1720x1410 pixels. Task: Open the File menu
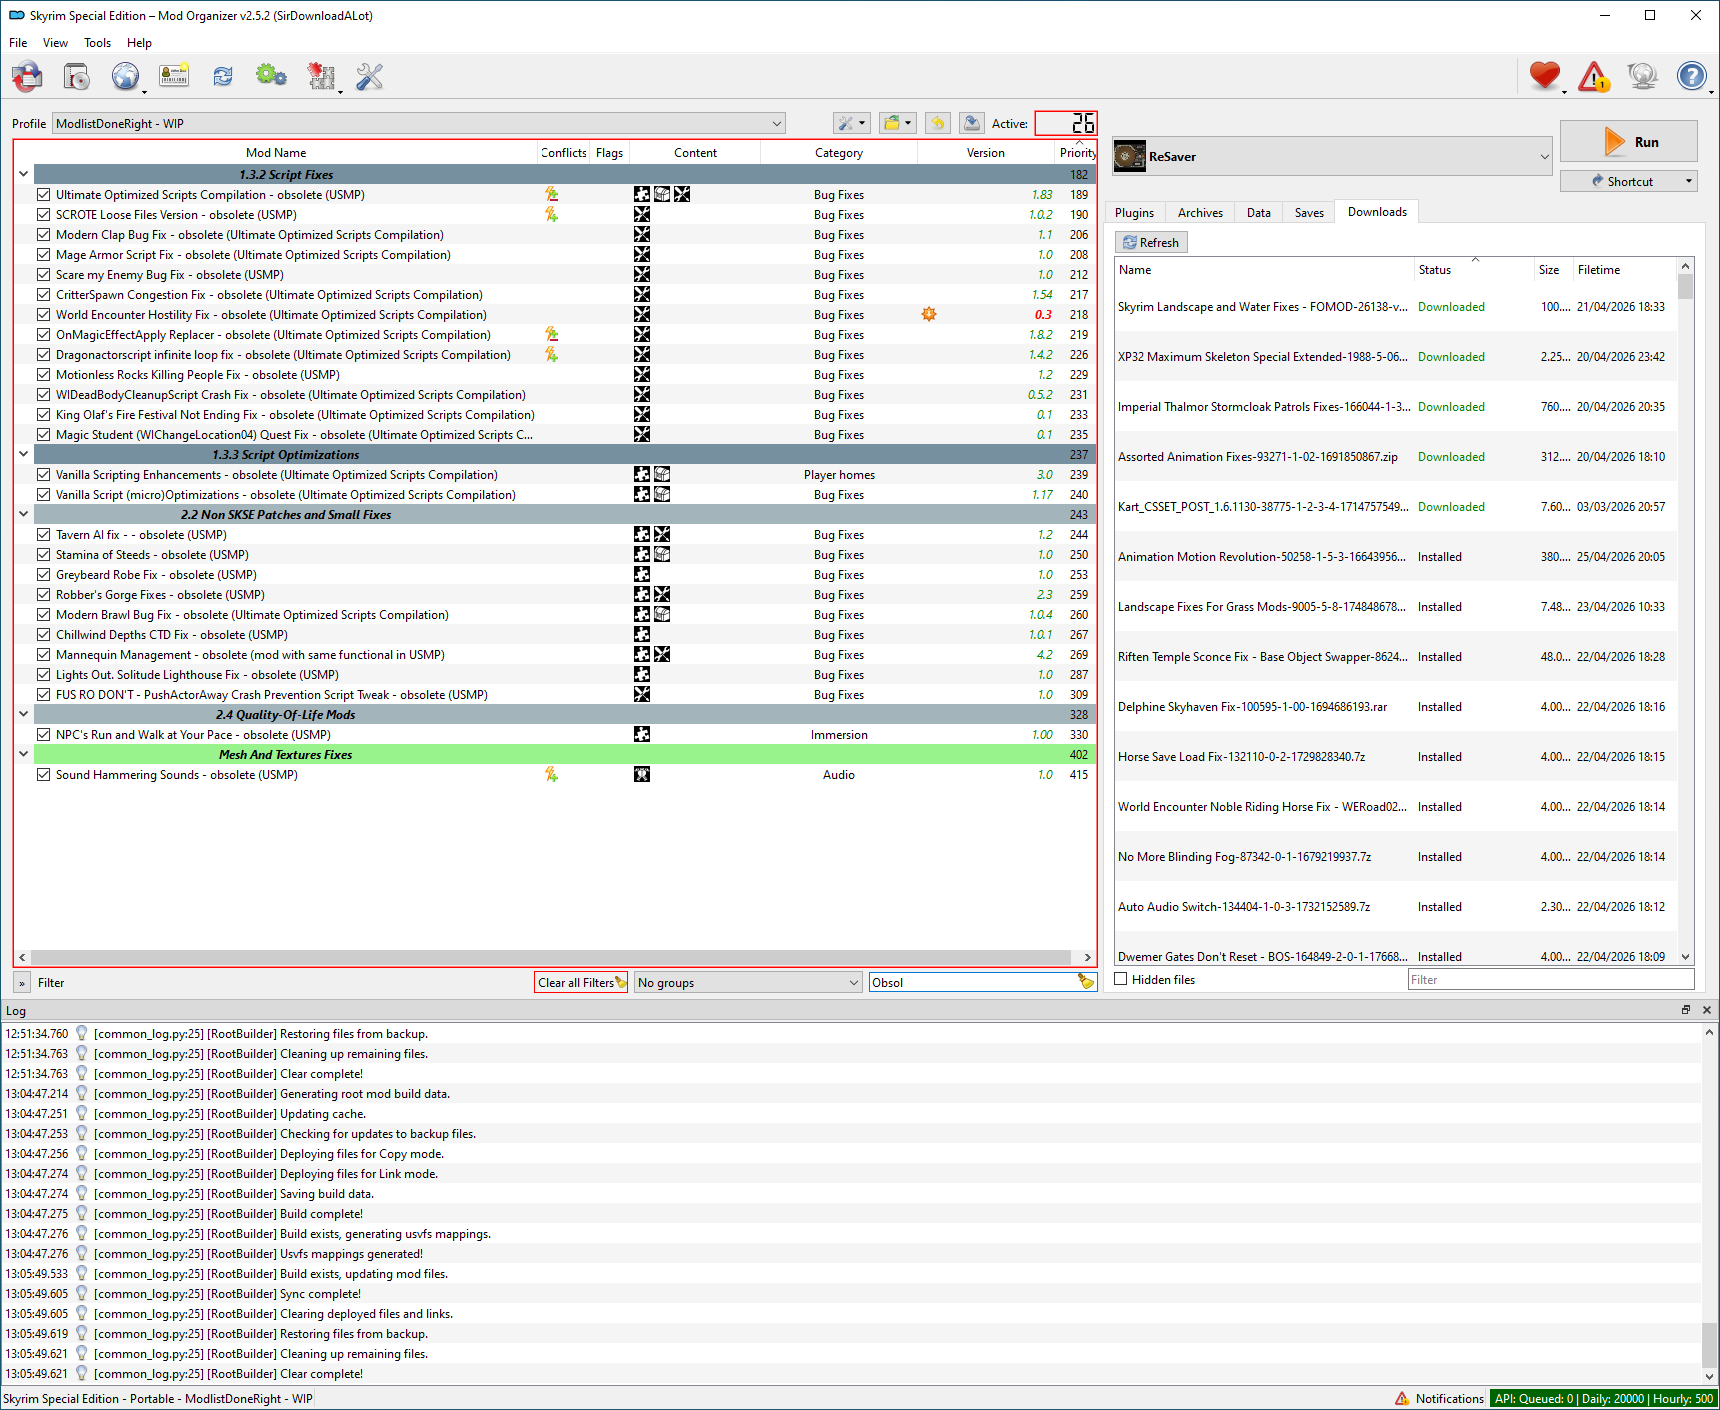click(x=18, y=43)
